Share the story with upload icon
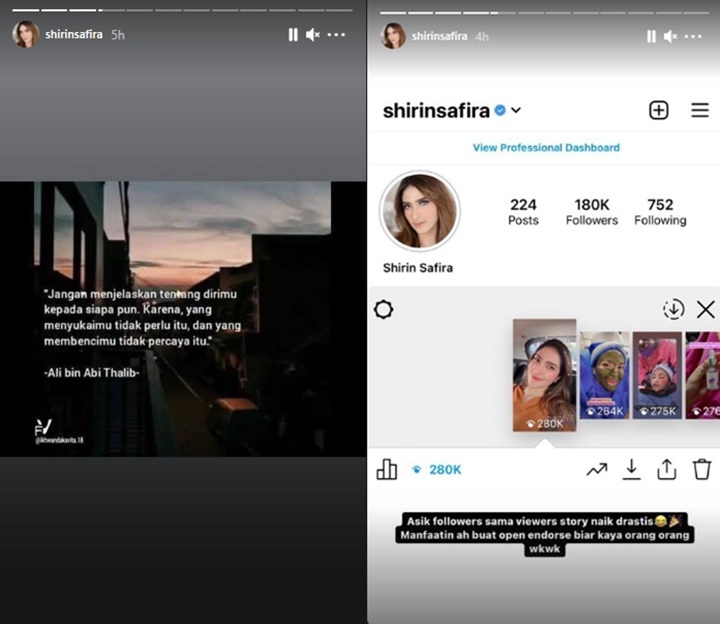The height and width of the screenshot is (624, 720). pyautogui.click(x=666, y=469)
